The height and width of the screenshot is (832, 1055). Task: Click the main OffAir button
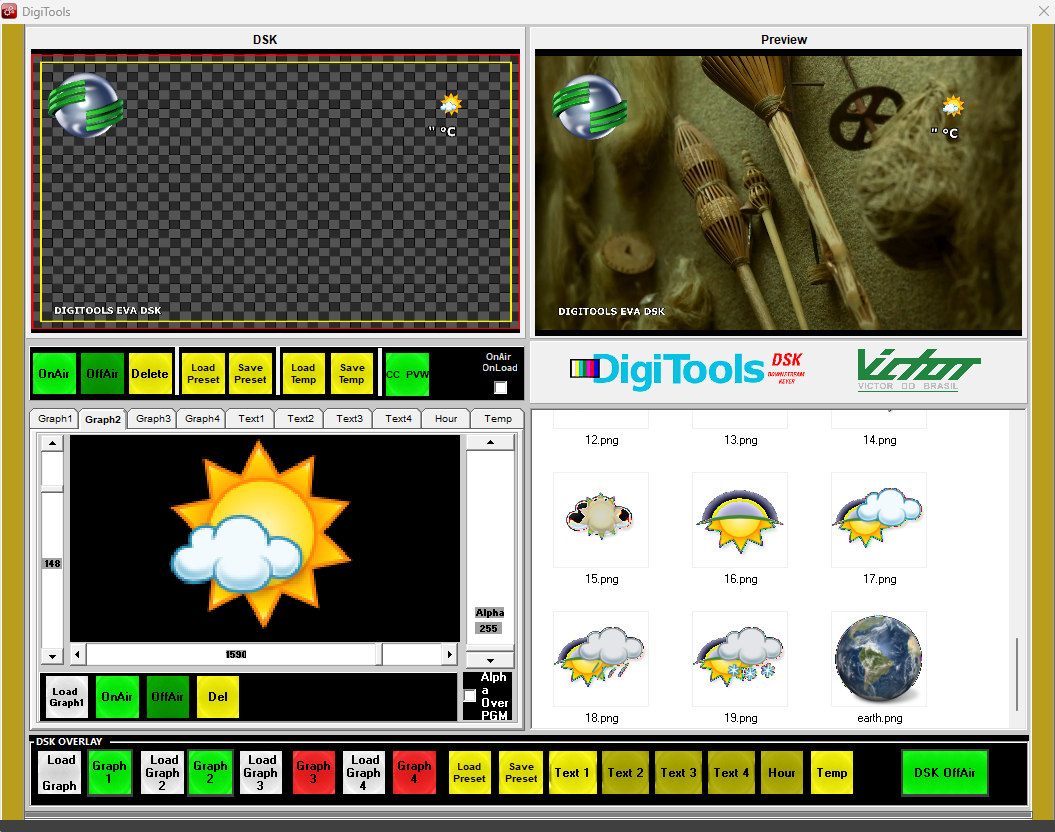[x=102, y=374]
